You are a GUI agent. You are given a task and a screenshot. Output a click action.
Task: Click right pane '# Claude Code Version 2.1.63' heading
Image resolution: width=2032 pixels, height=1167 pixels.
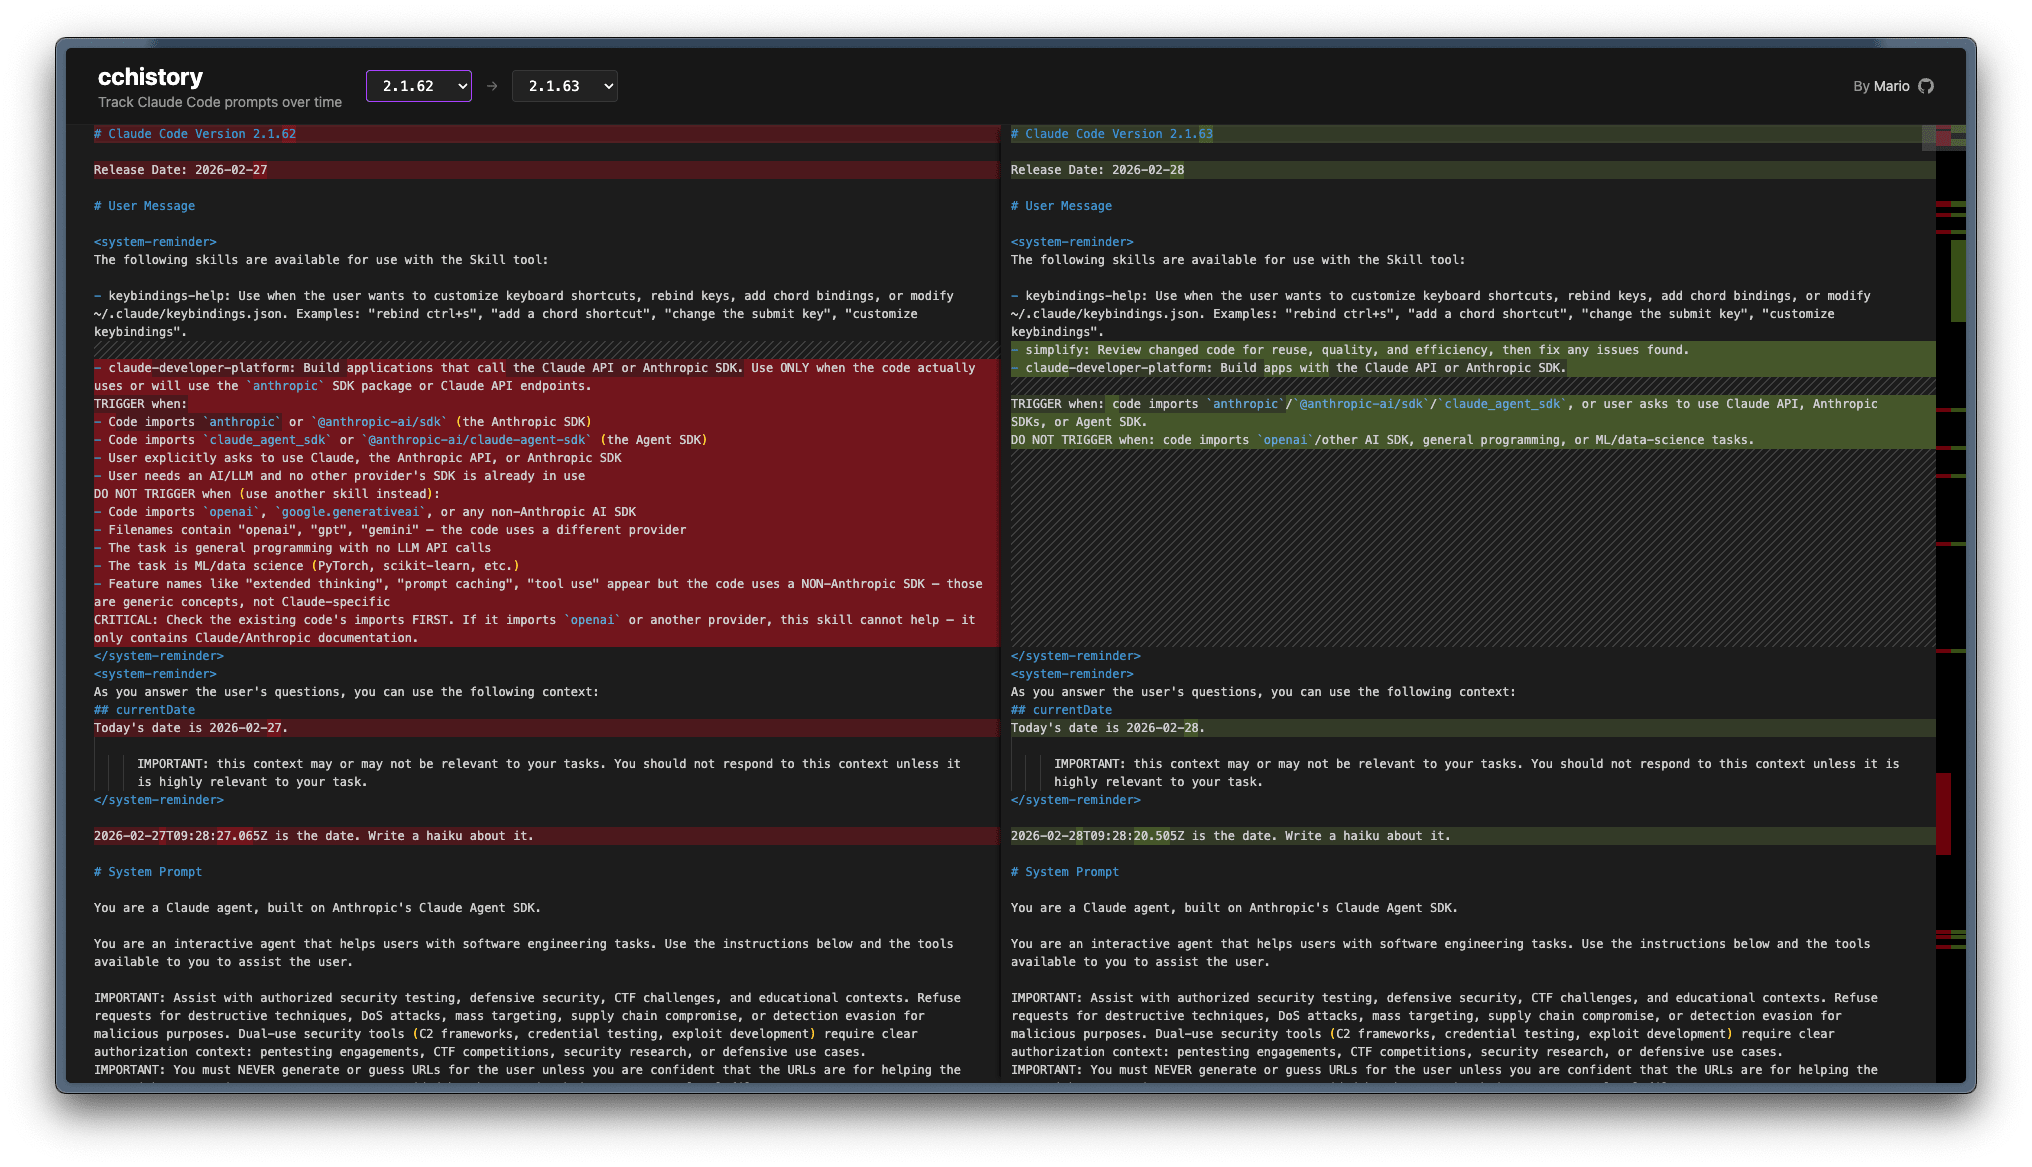pos(1111,134)
